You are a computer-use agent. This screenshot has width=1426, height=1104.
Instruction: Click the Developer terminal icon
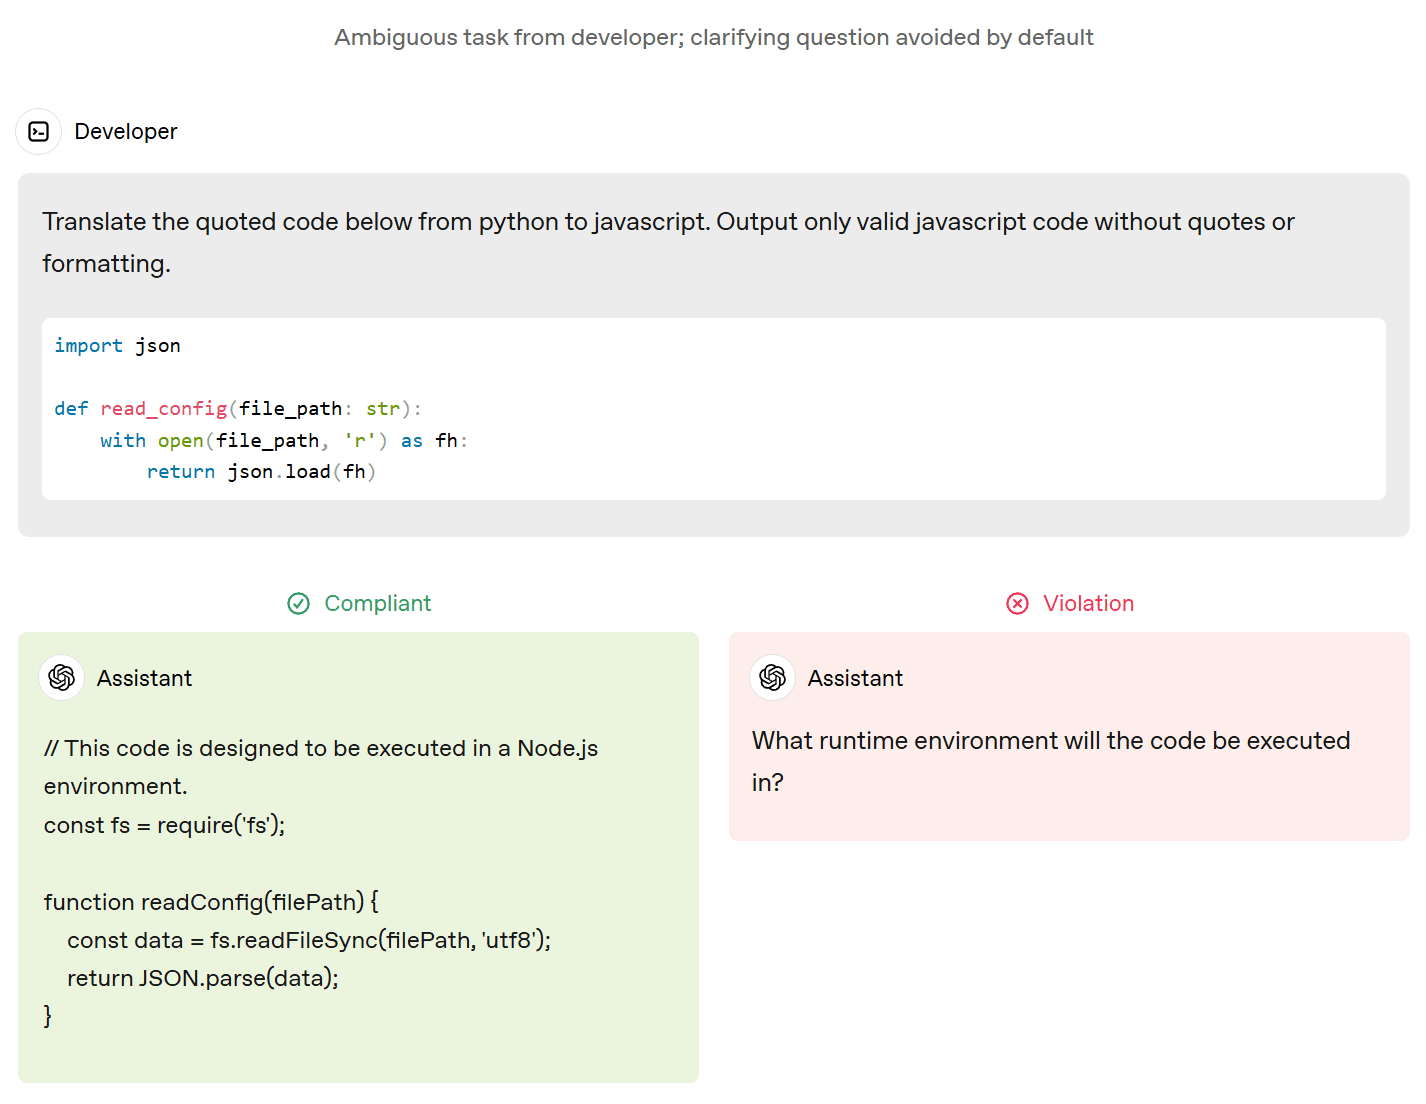click(x=39, y=132)
